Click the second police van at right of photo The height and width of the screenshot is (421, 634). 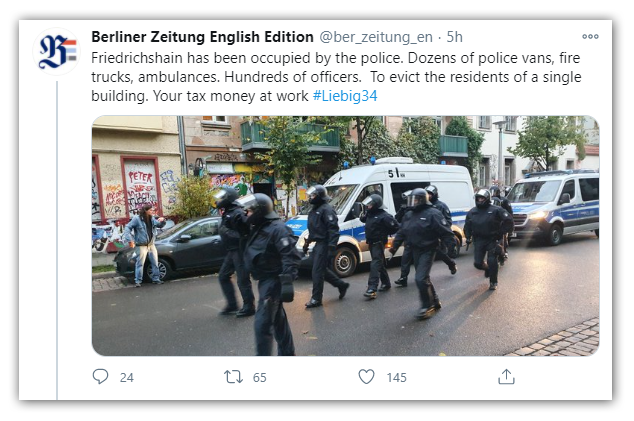tap(554, 205)
